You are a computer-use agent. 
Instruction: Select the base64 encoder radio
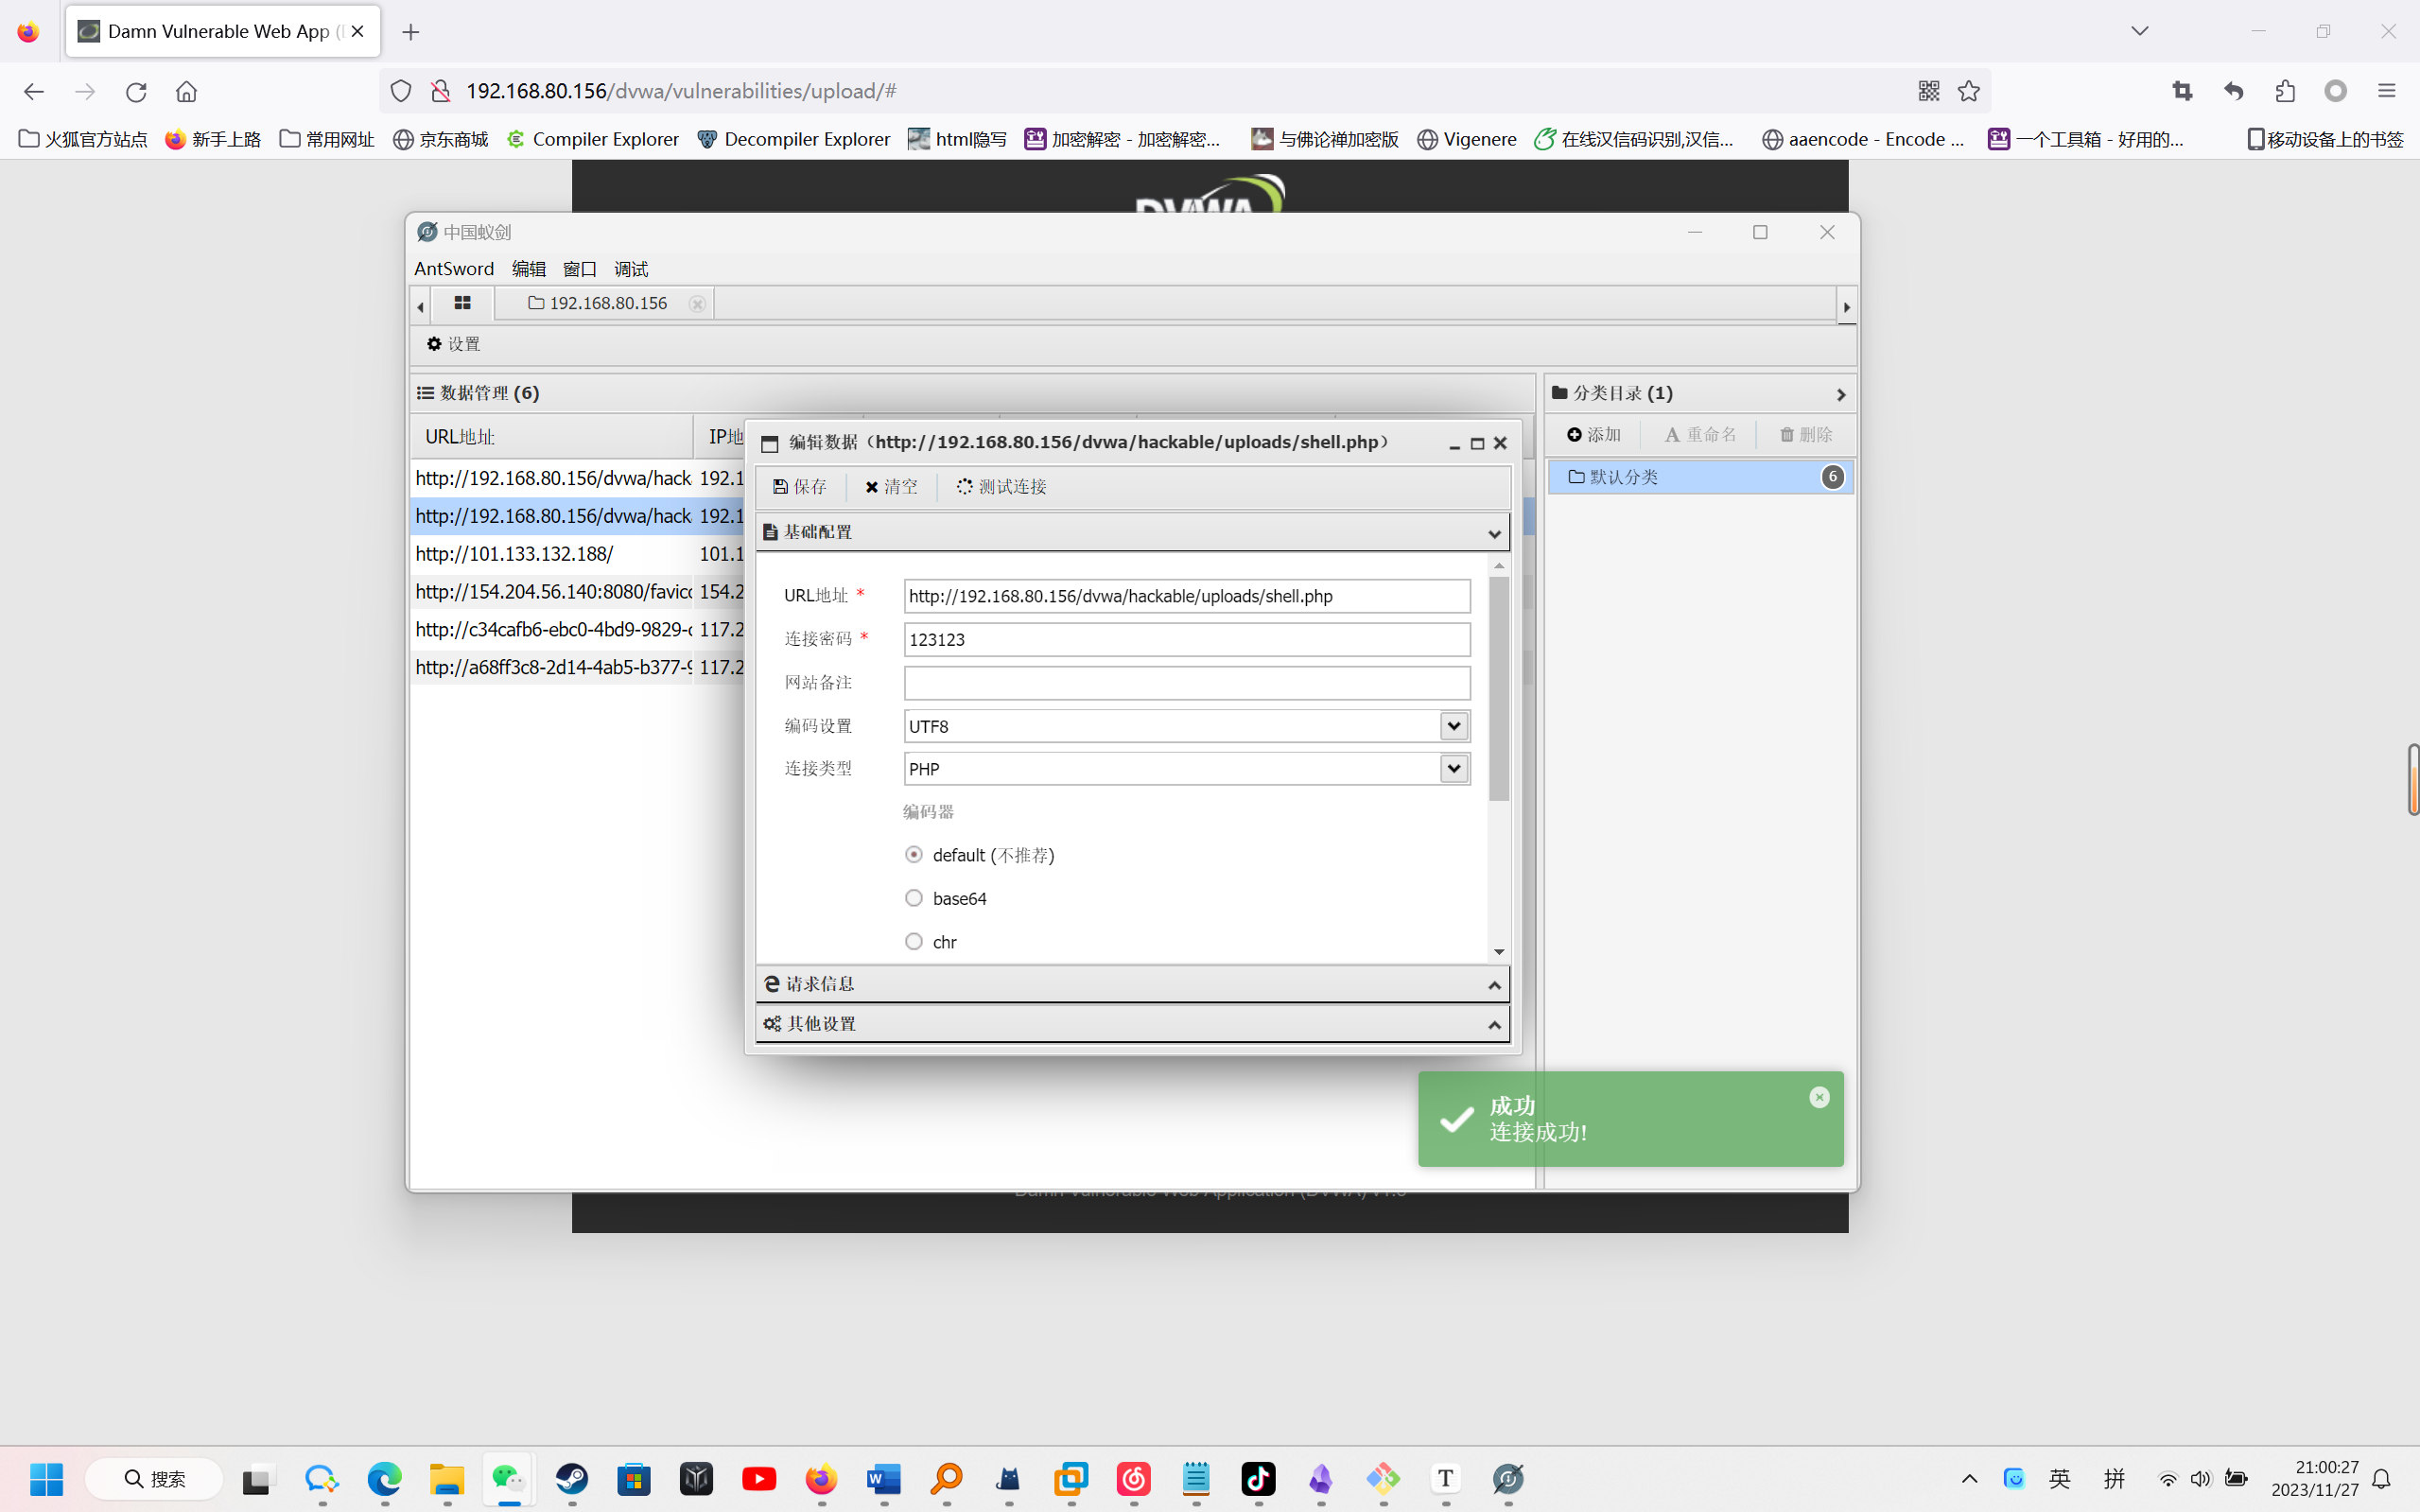point(913,898)
